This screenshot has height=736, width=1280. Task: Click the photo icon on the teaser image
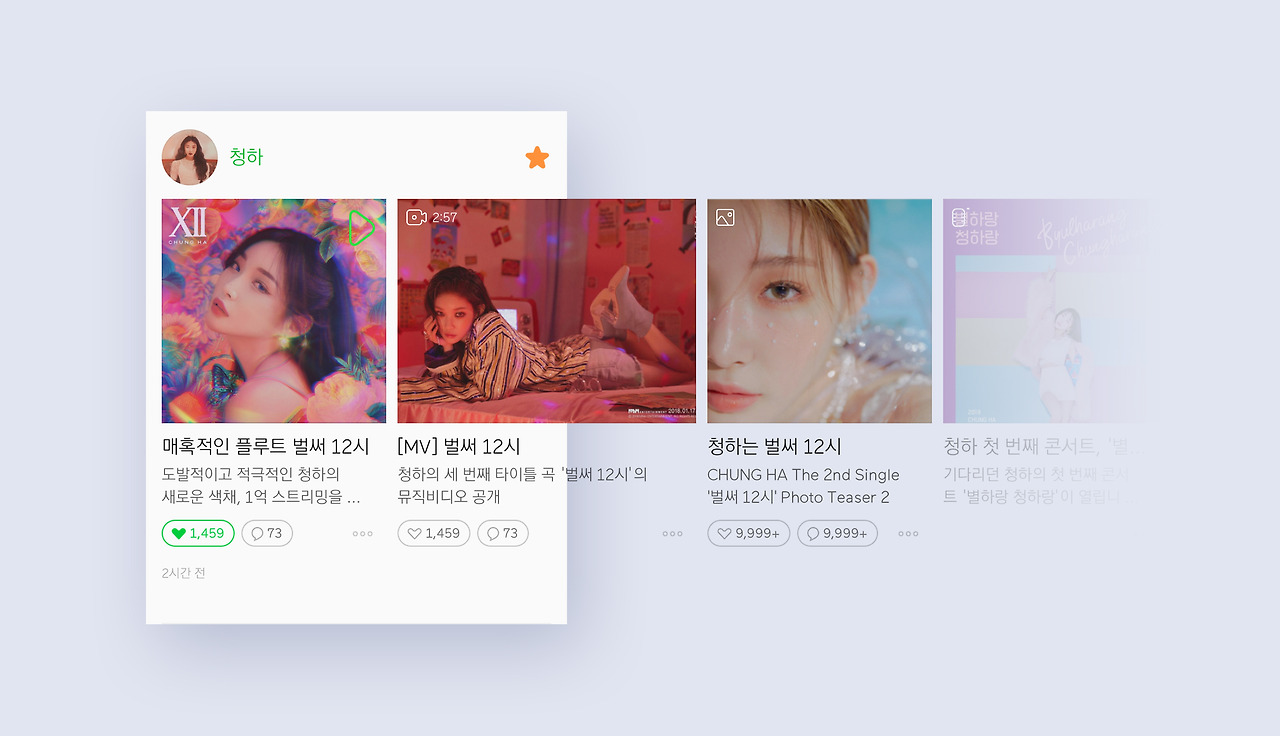tap(725, 217)
